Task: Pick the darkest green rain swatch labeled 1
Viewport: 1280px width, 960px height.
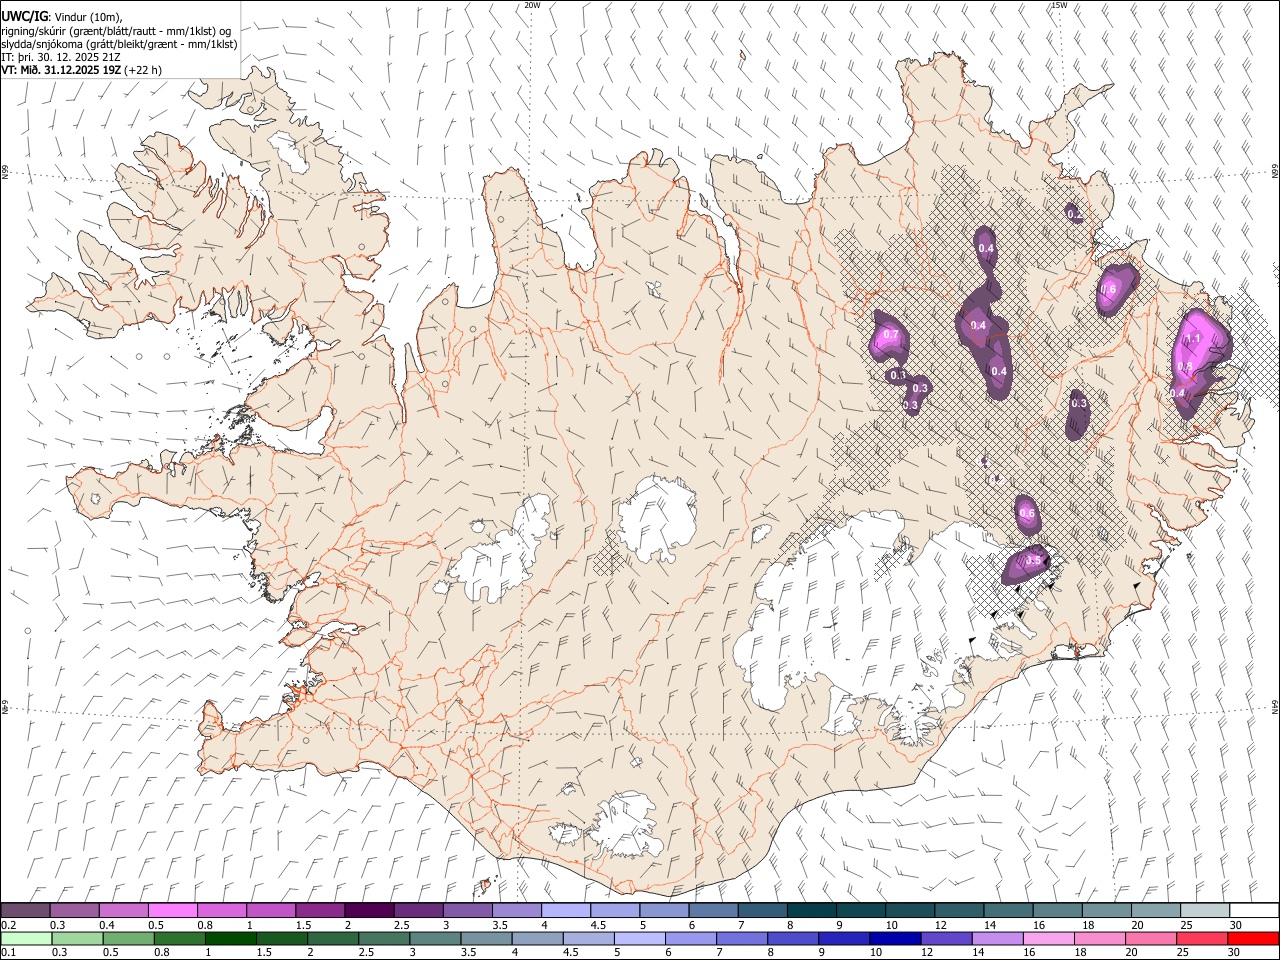Action: point(230,938)
